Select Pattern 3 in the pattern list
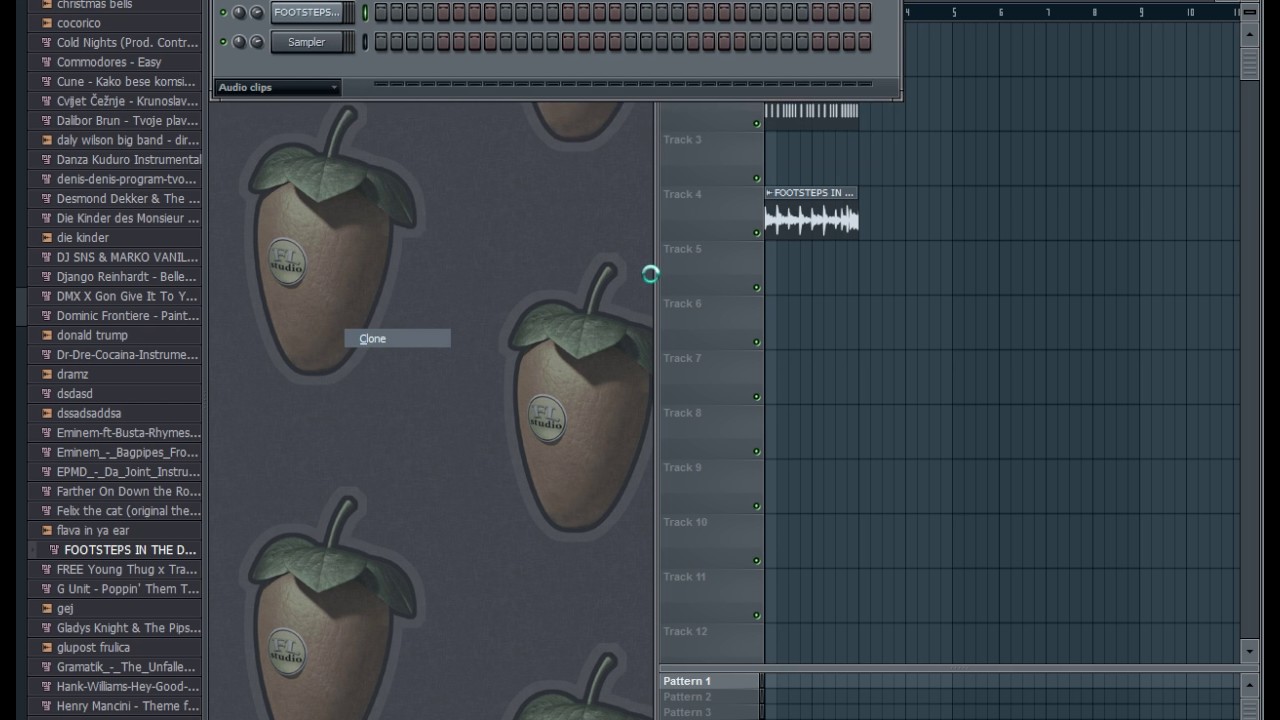 point(709,712)
